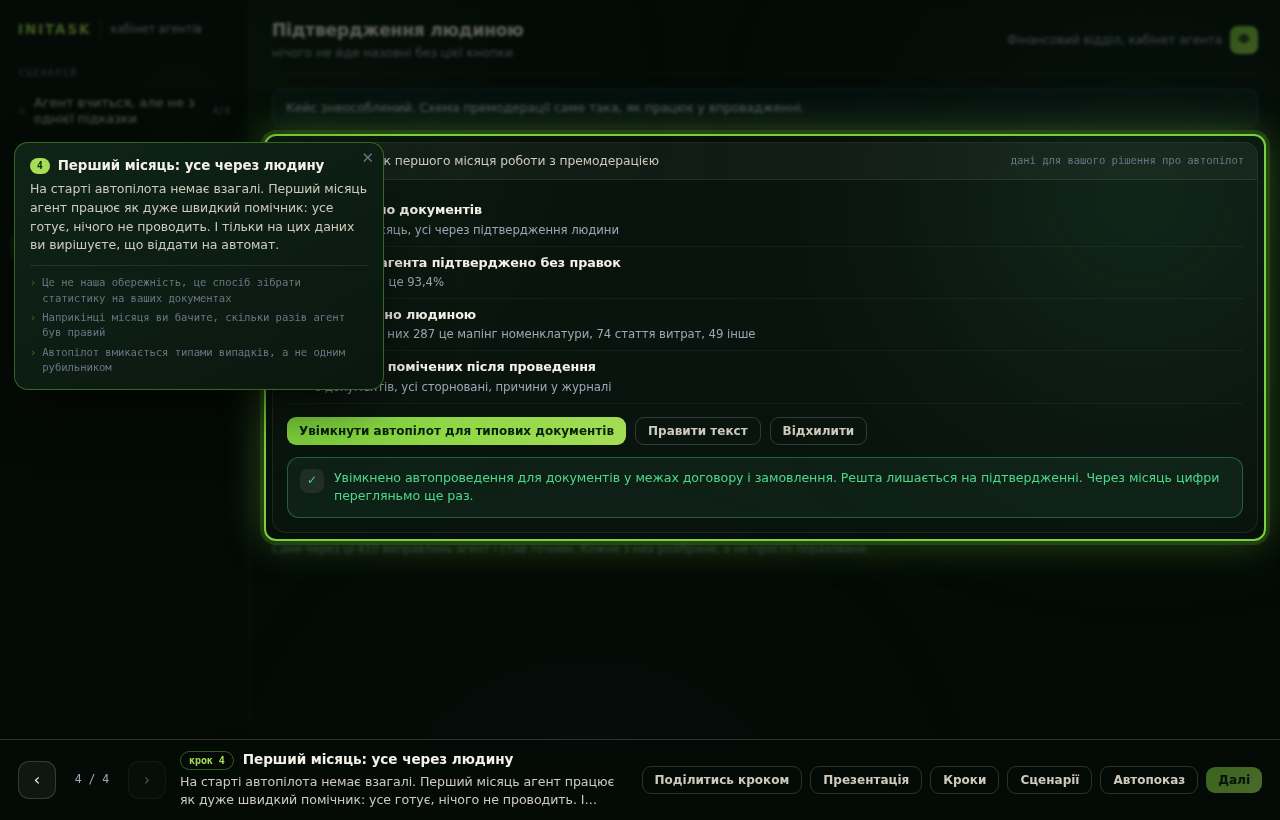Close the step 4 tooltip popup

[367, 158]
